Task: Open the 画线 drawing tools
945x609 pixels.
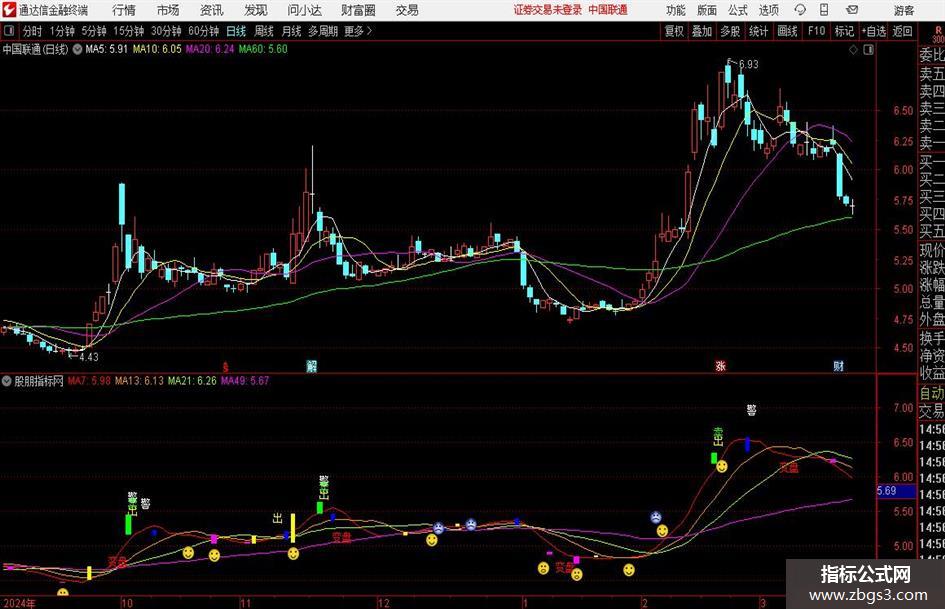Action: (787, 31)
